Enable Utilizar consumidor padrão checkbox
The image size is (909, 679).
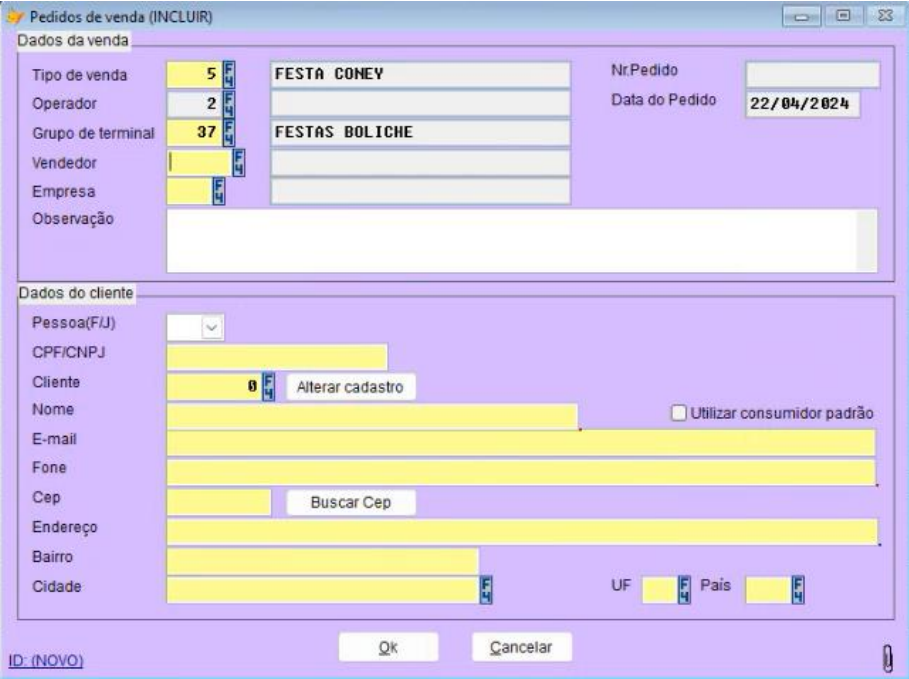click(680, 412)
